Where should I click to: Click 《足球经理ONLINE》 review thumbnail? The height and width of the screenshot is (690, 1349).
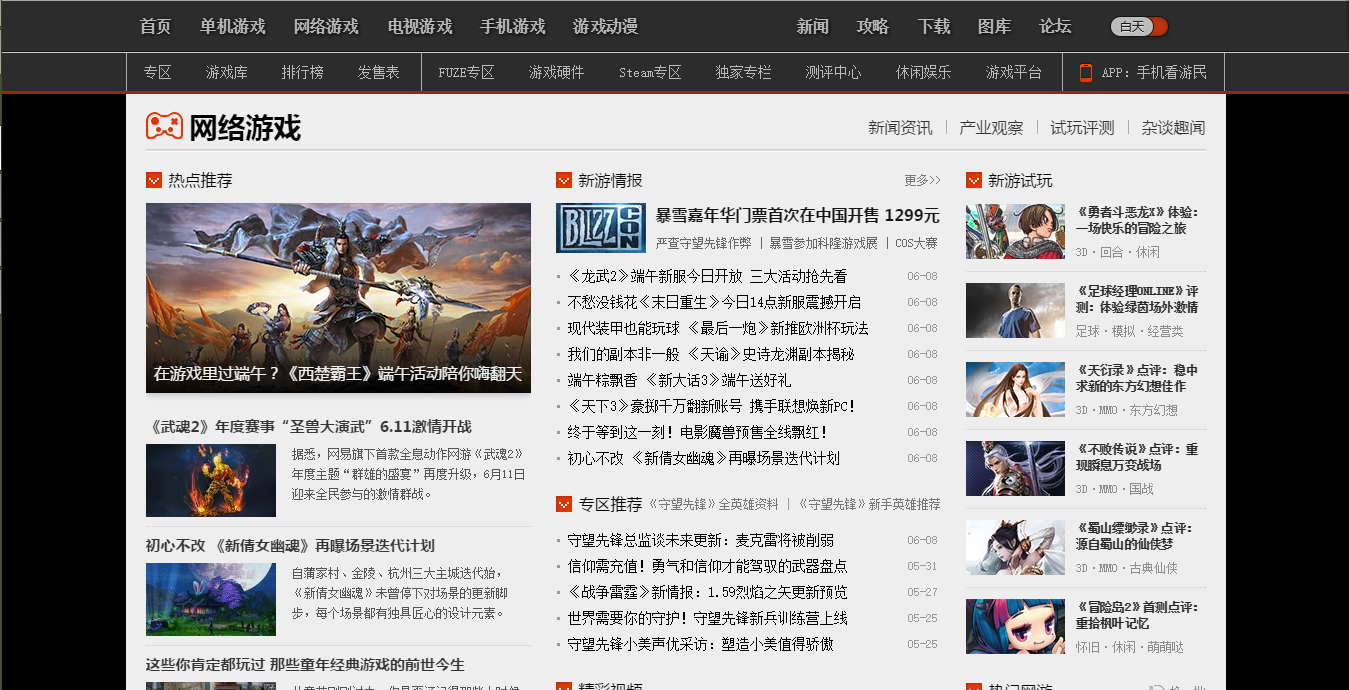pyautogui.click(x=1015, y=310)
